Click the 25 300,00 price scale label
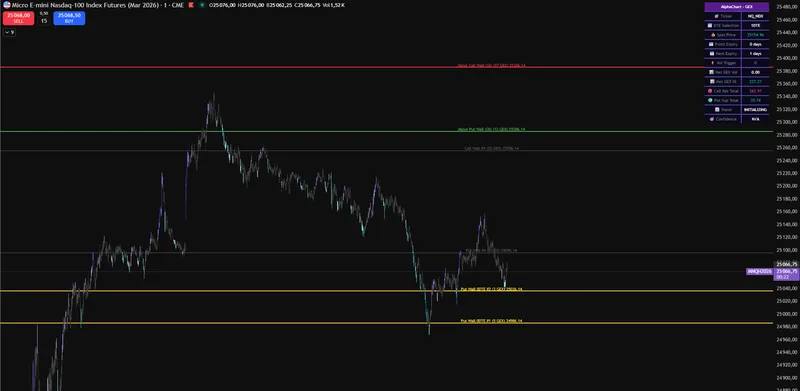Image resolution: width=800 pixels, height=391 pixels. tap(787, 122)
